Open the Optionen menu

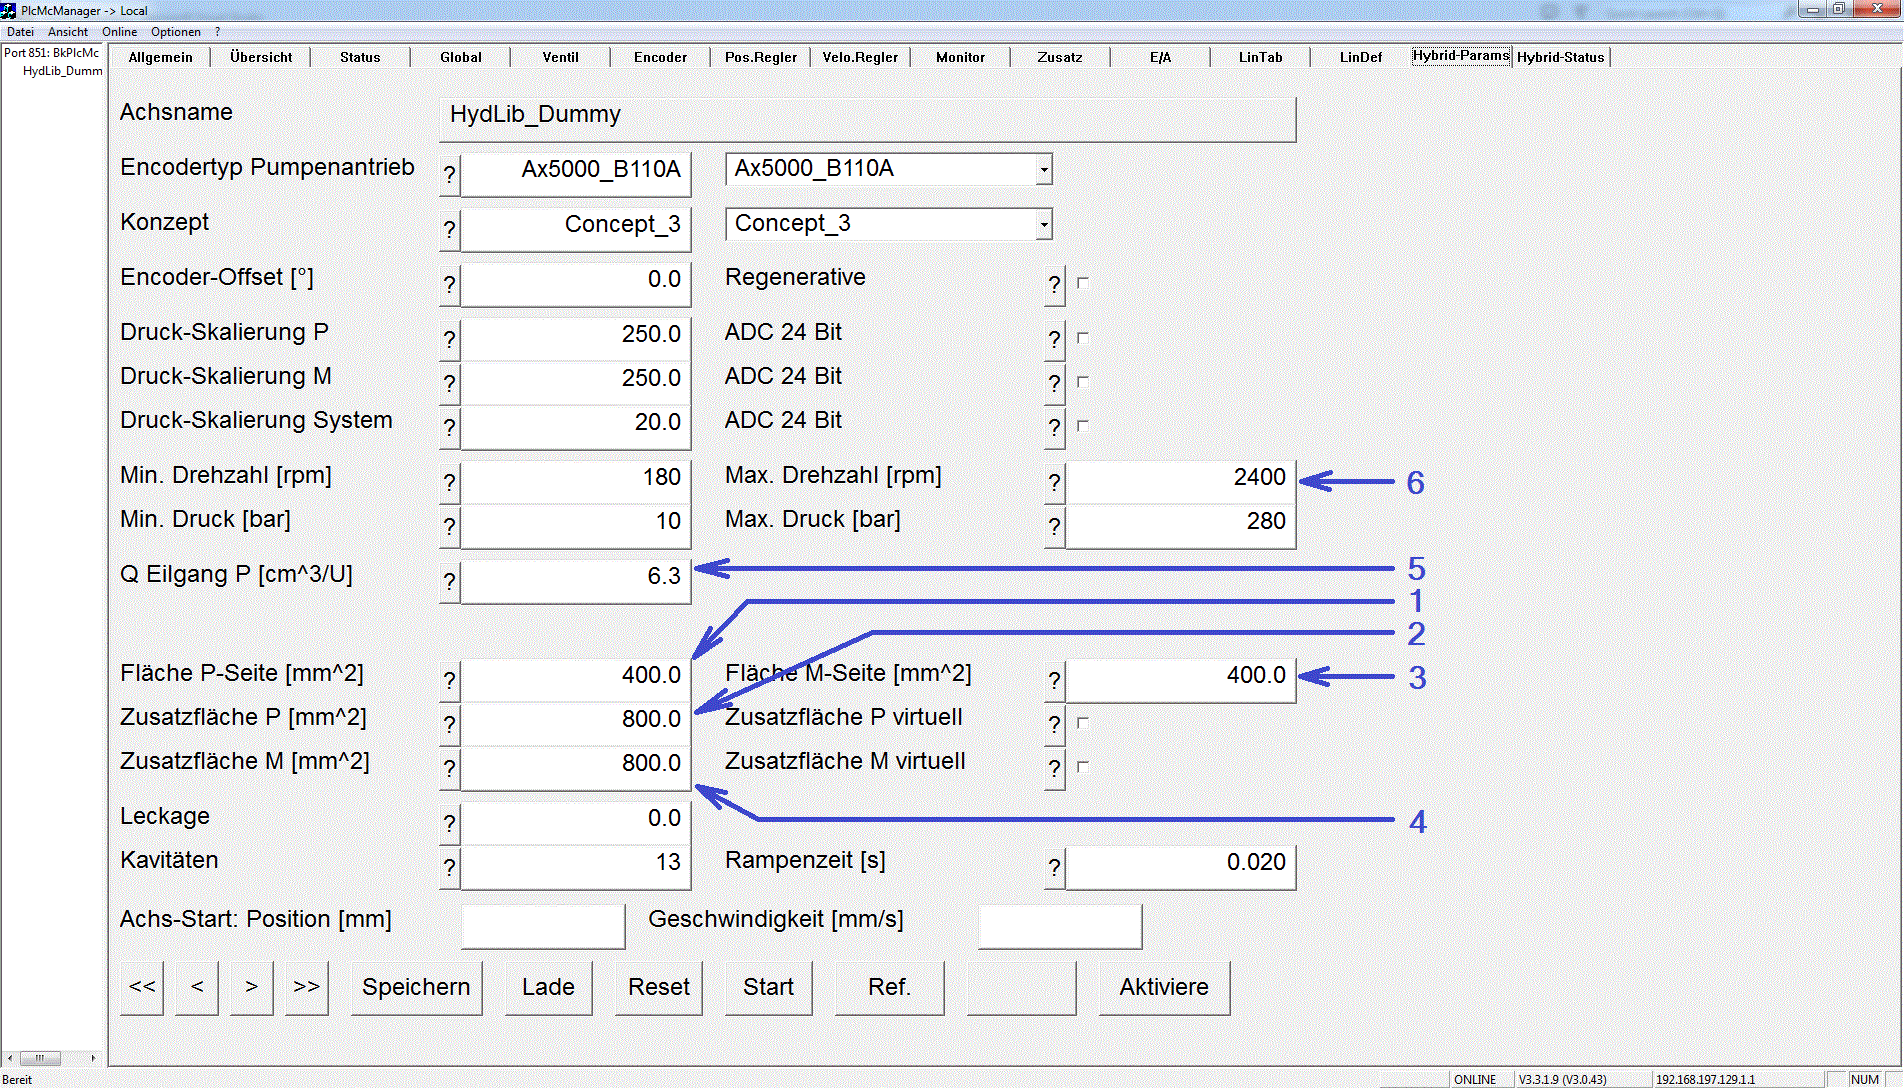[x=176, y=32]
